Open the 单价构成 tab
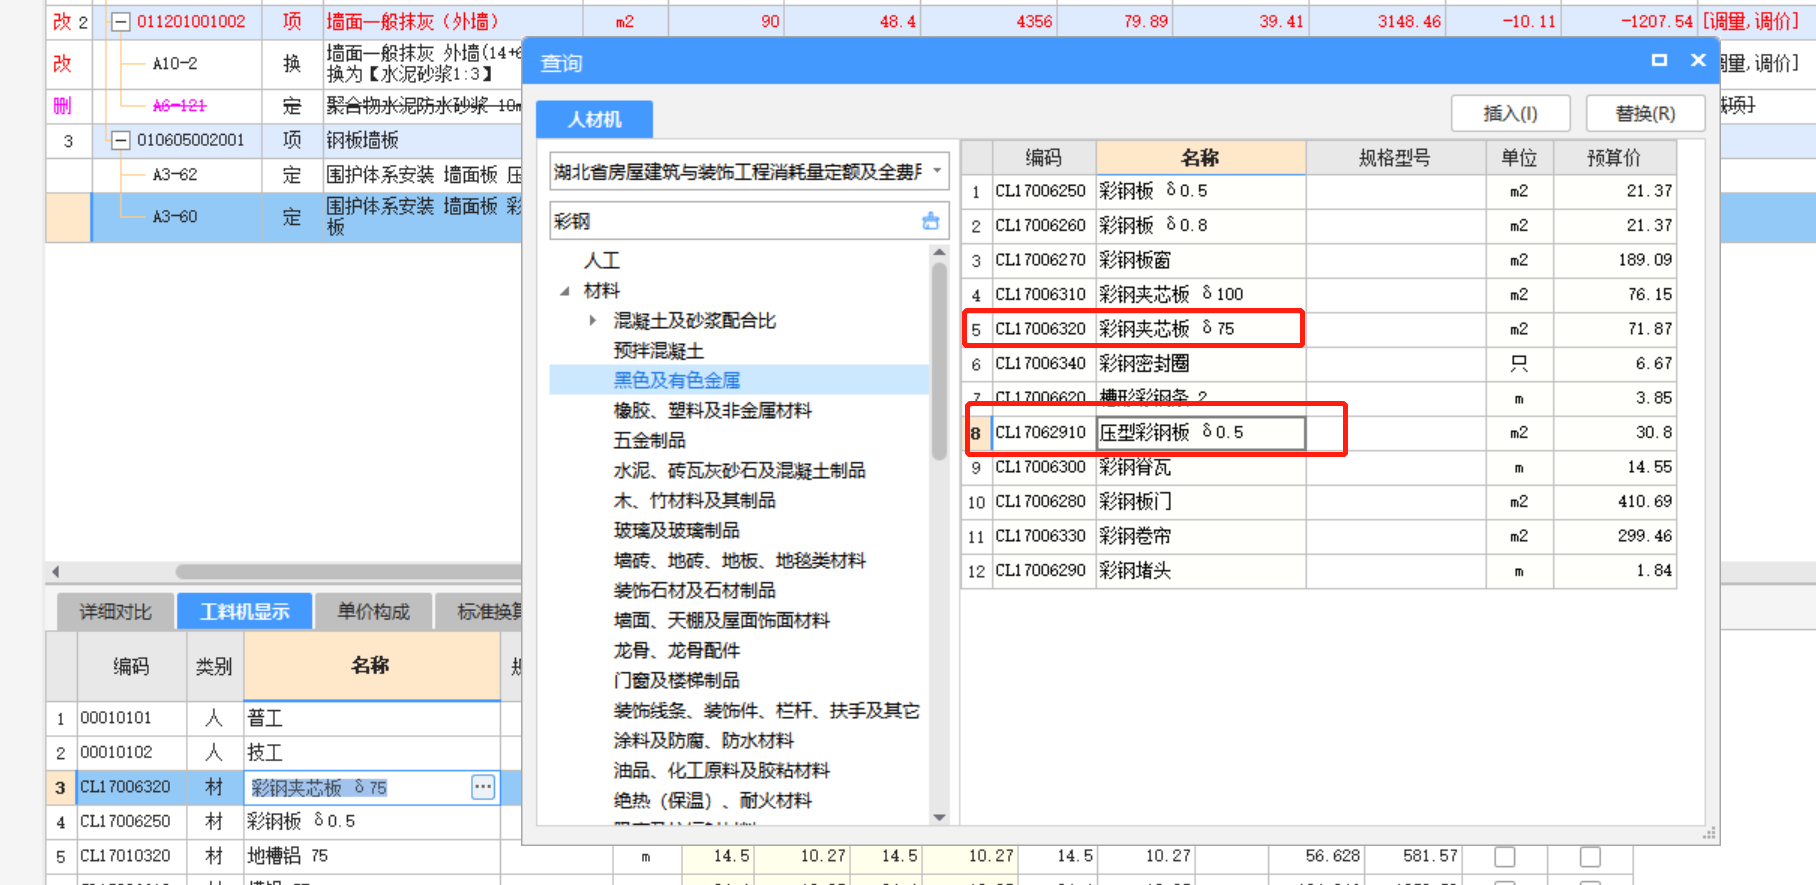This screenshot has width=1816, height=885. click(373, 611)
